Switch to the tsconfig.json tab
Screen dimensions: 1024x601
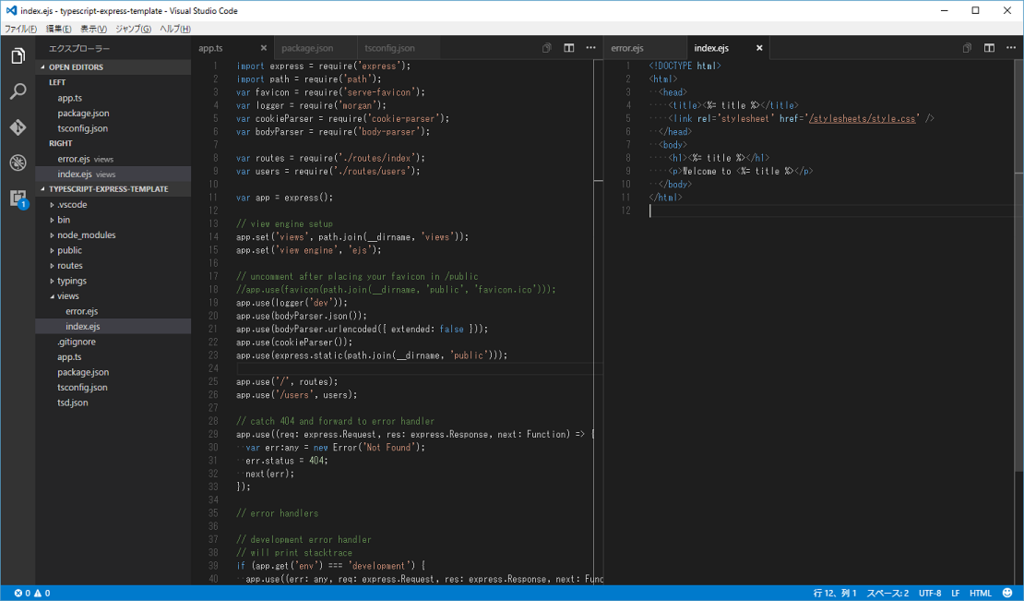point(397,48)
